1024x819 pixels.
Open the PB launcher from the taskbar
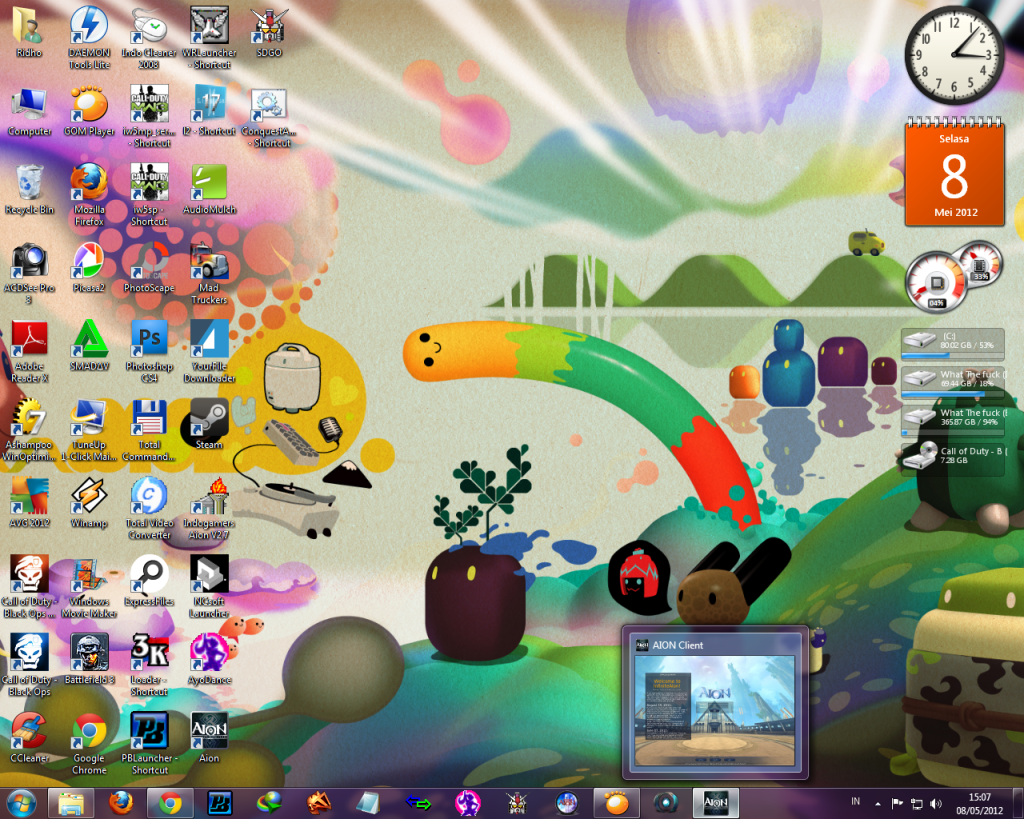[x=219, y=803]
